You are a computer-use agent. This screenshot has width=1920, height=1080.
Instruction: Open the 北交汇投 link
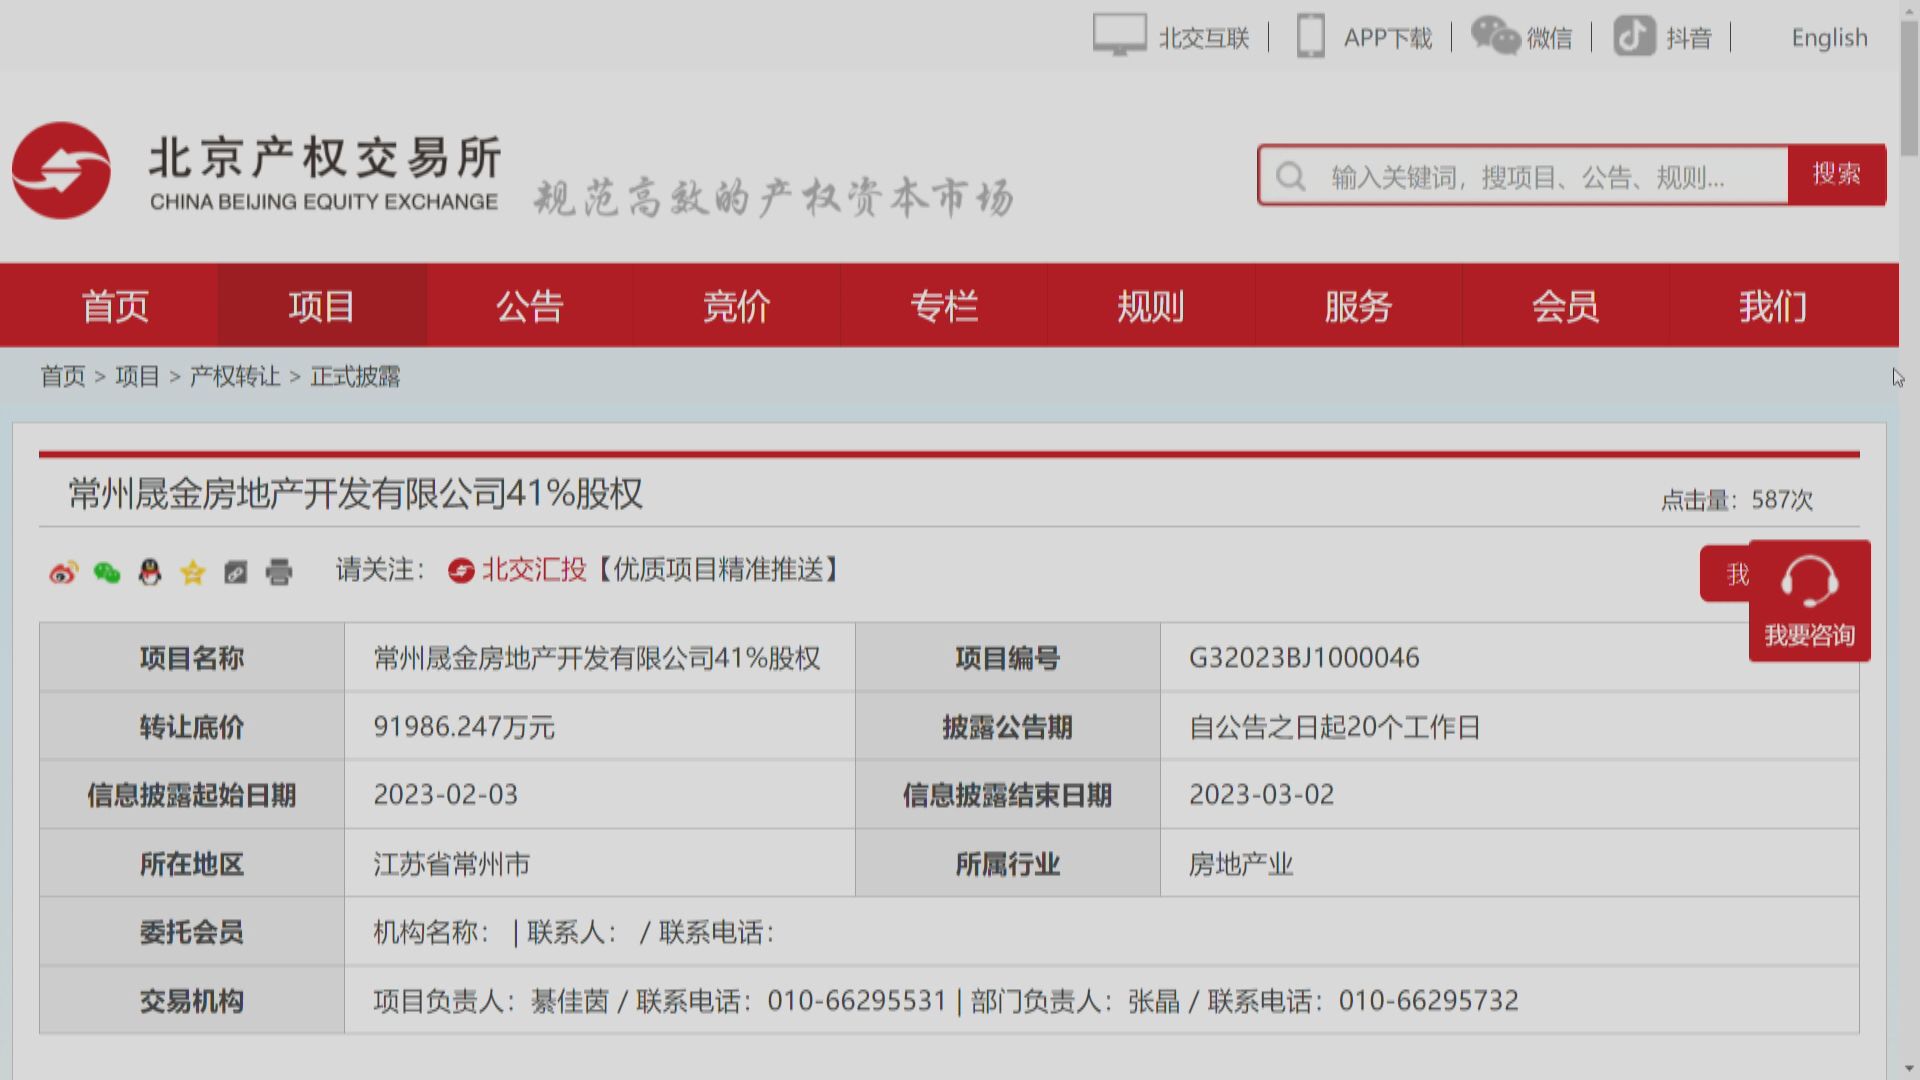pos(533,570)
